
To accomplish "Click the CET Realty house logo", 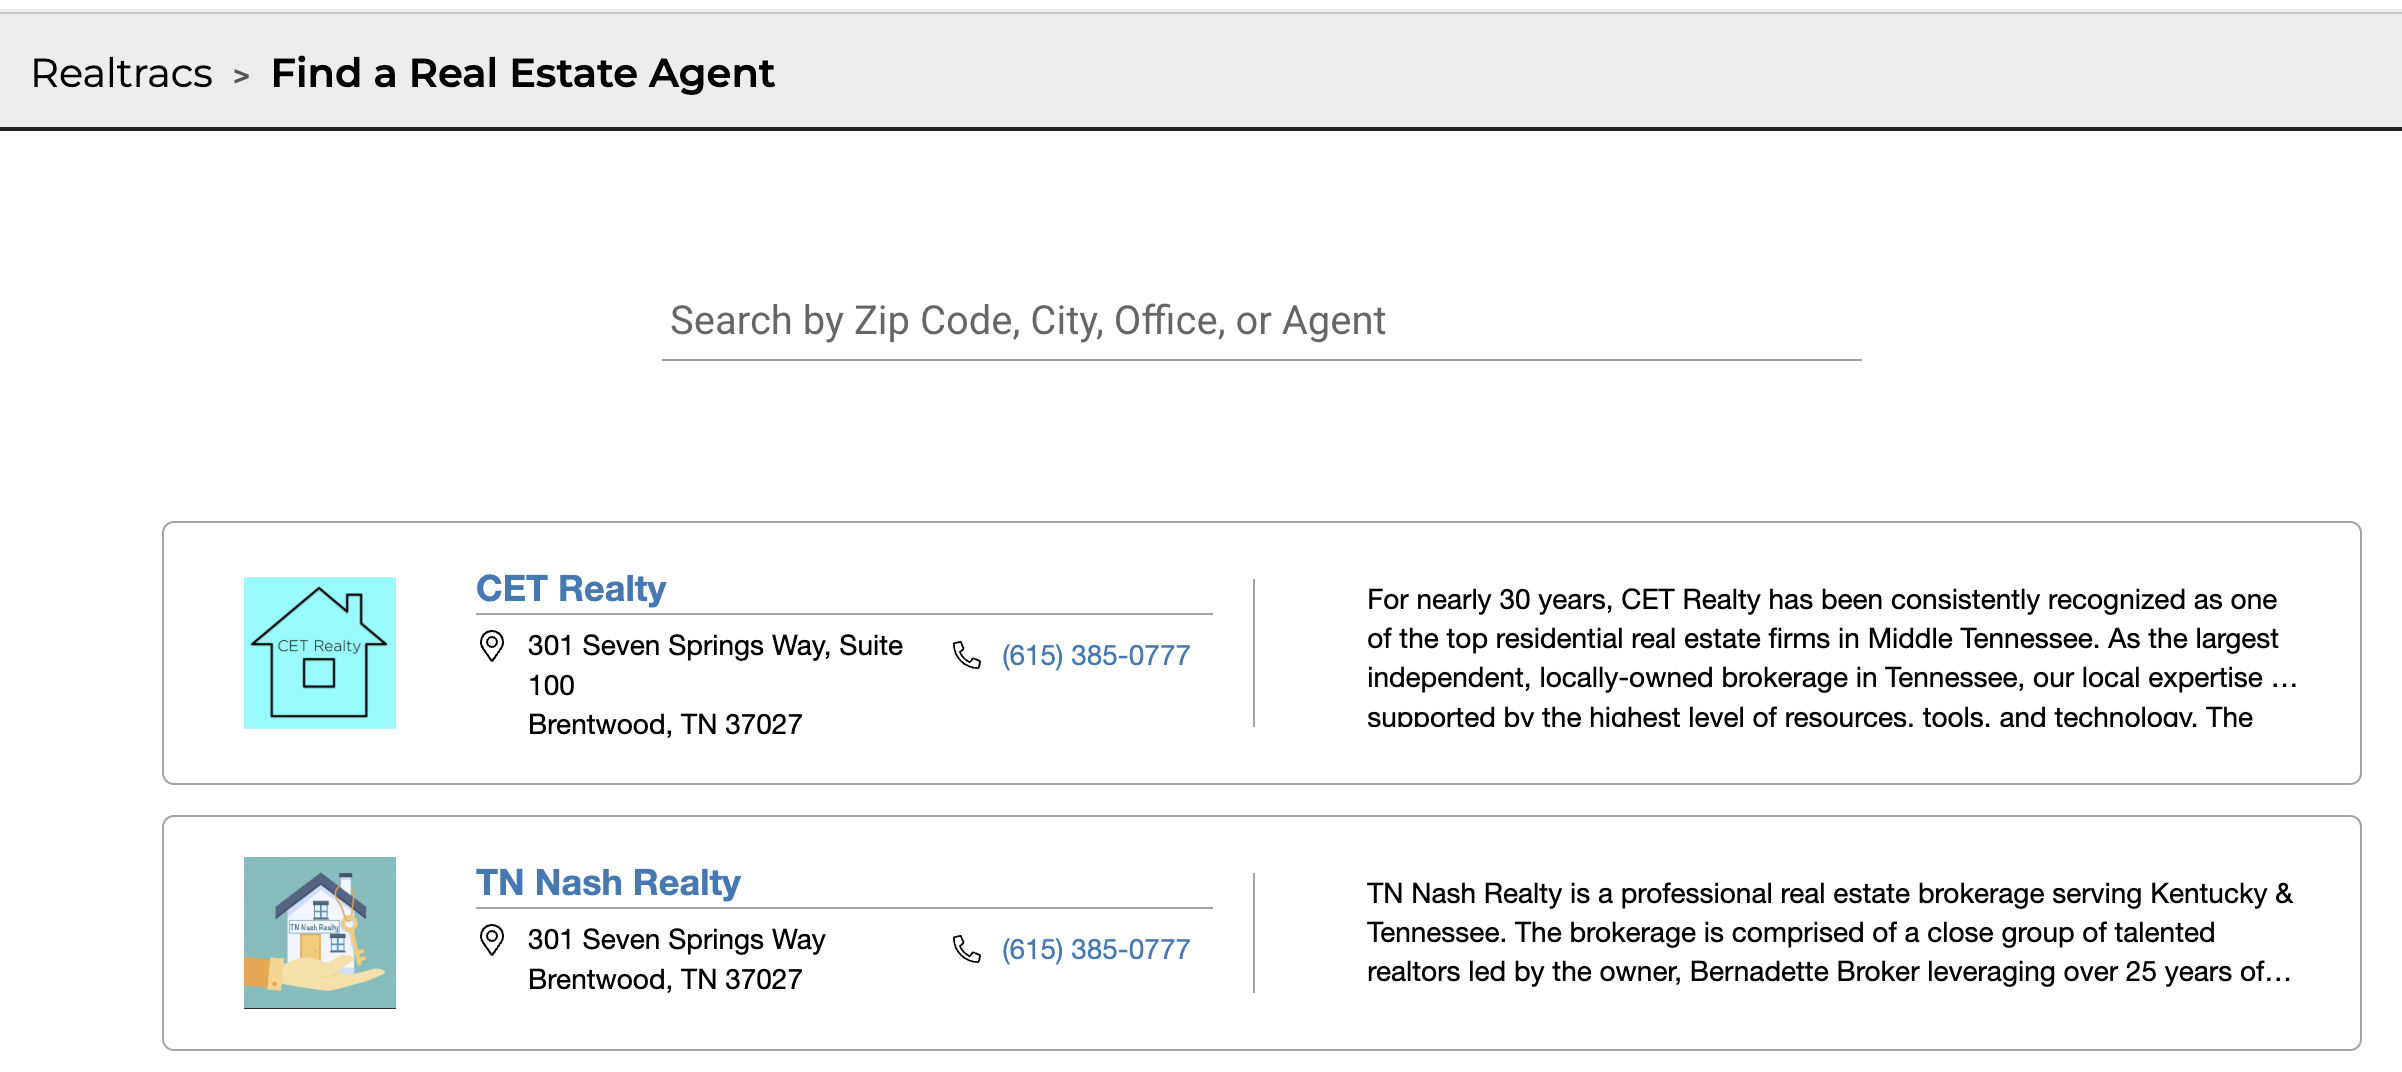I will [320, 652].
